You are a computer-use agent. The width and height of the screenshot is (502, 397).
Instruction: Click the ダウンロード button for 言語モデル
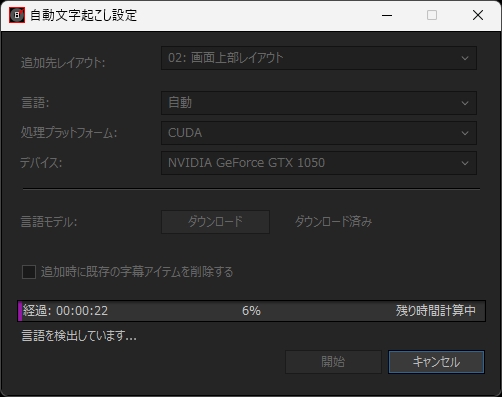point(215,222)
